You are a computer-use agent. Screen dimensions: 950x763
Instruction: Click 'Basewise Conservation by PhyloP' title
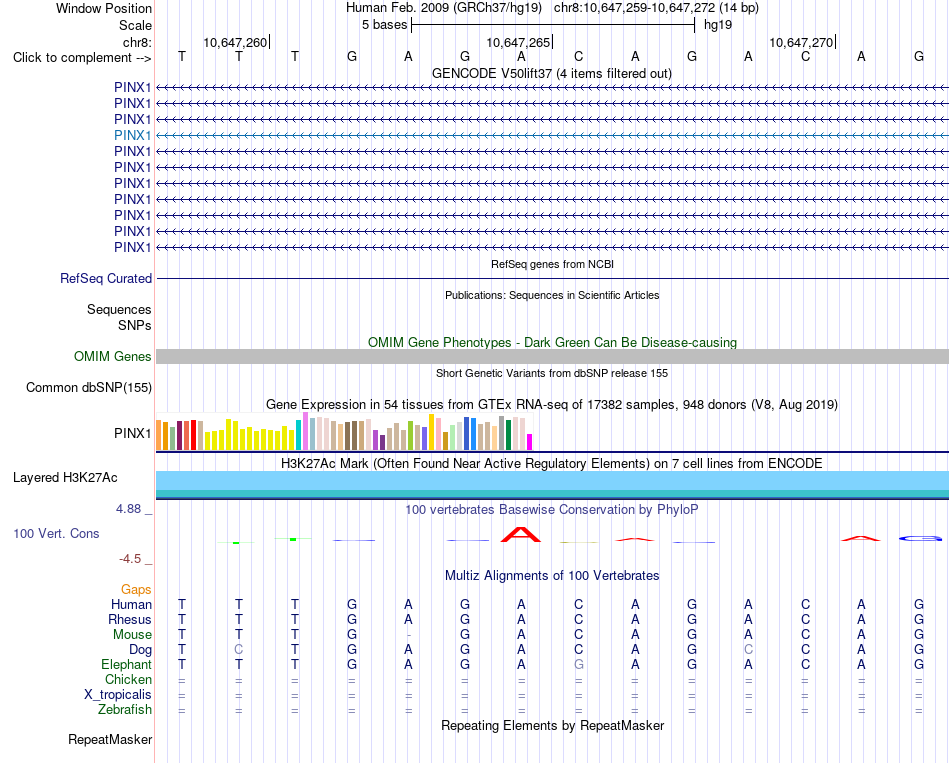coord(552,510)
